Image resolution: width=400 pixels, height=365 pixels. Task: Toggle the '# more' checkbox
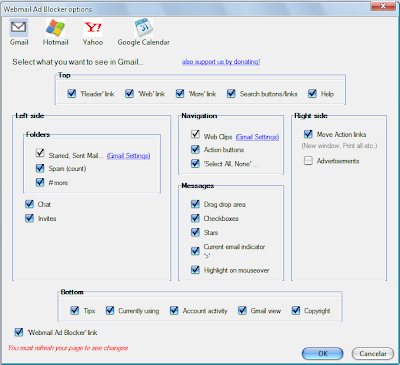(40, 182)
